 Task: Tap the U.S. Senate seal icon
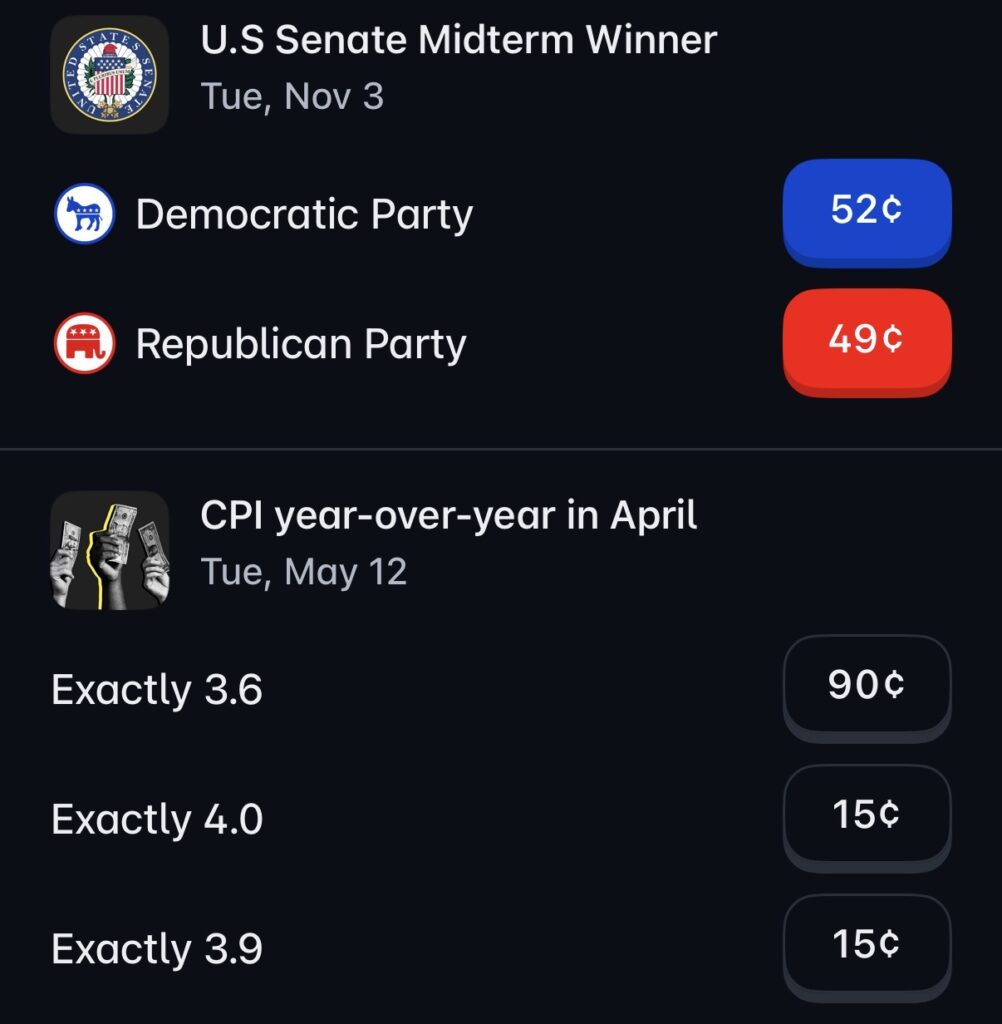109,75
